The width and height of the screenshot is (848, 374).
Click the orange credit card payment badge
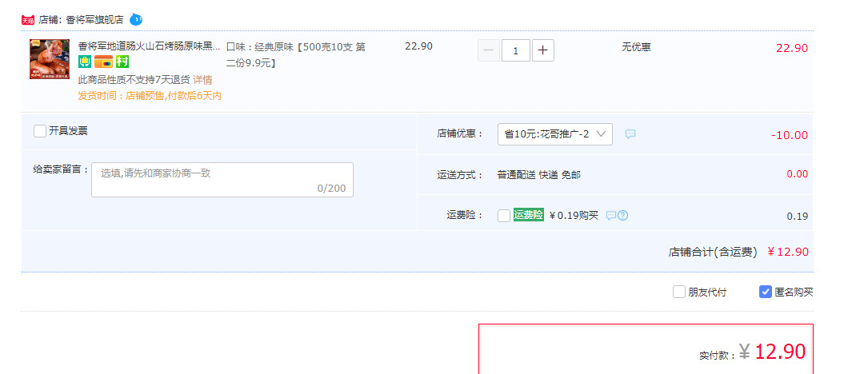(103, 62)
